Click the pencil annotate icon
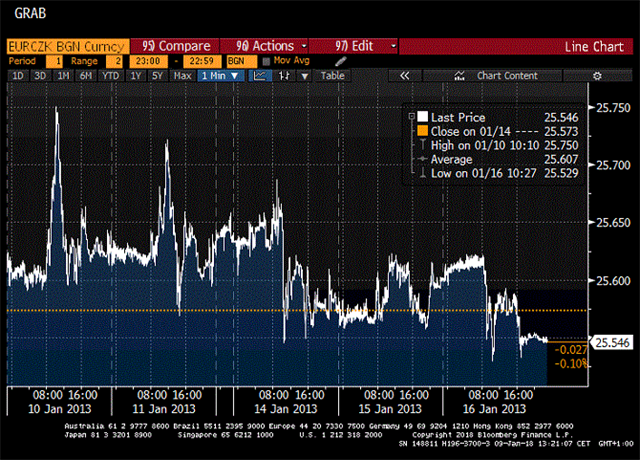Image resolution: width=640 pixels, height=460 pixels. 340,61
